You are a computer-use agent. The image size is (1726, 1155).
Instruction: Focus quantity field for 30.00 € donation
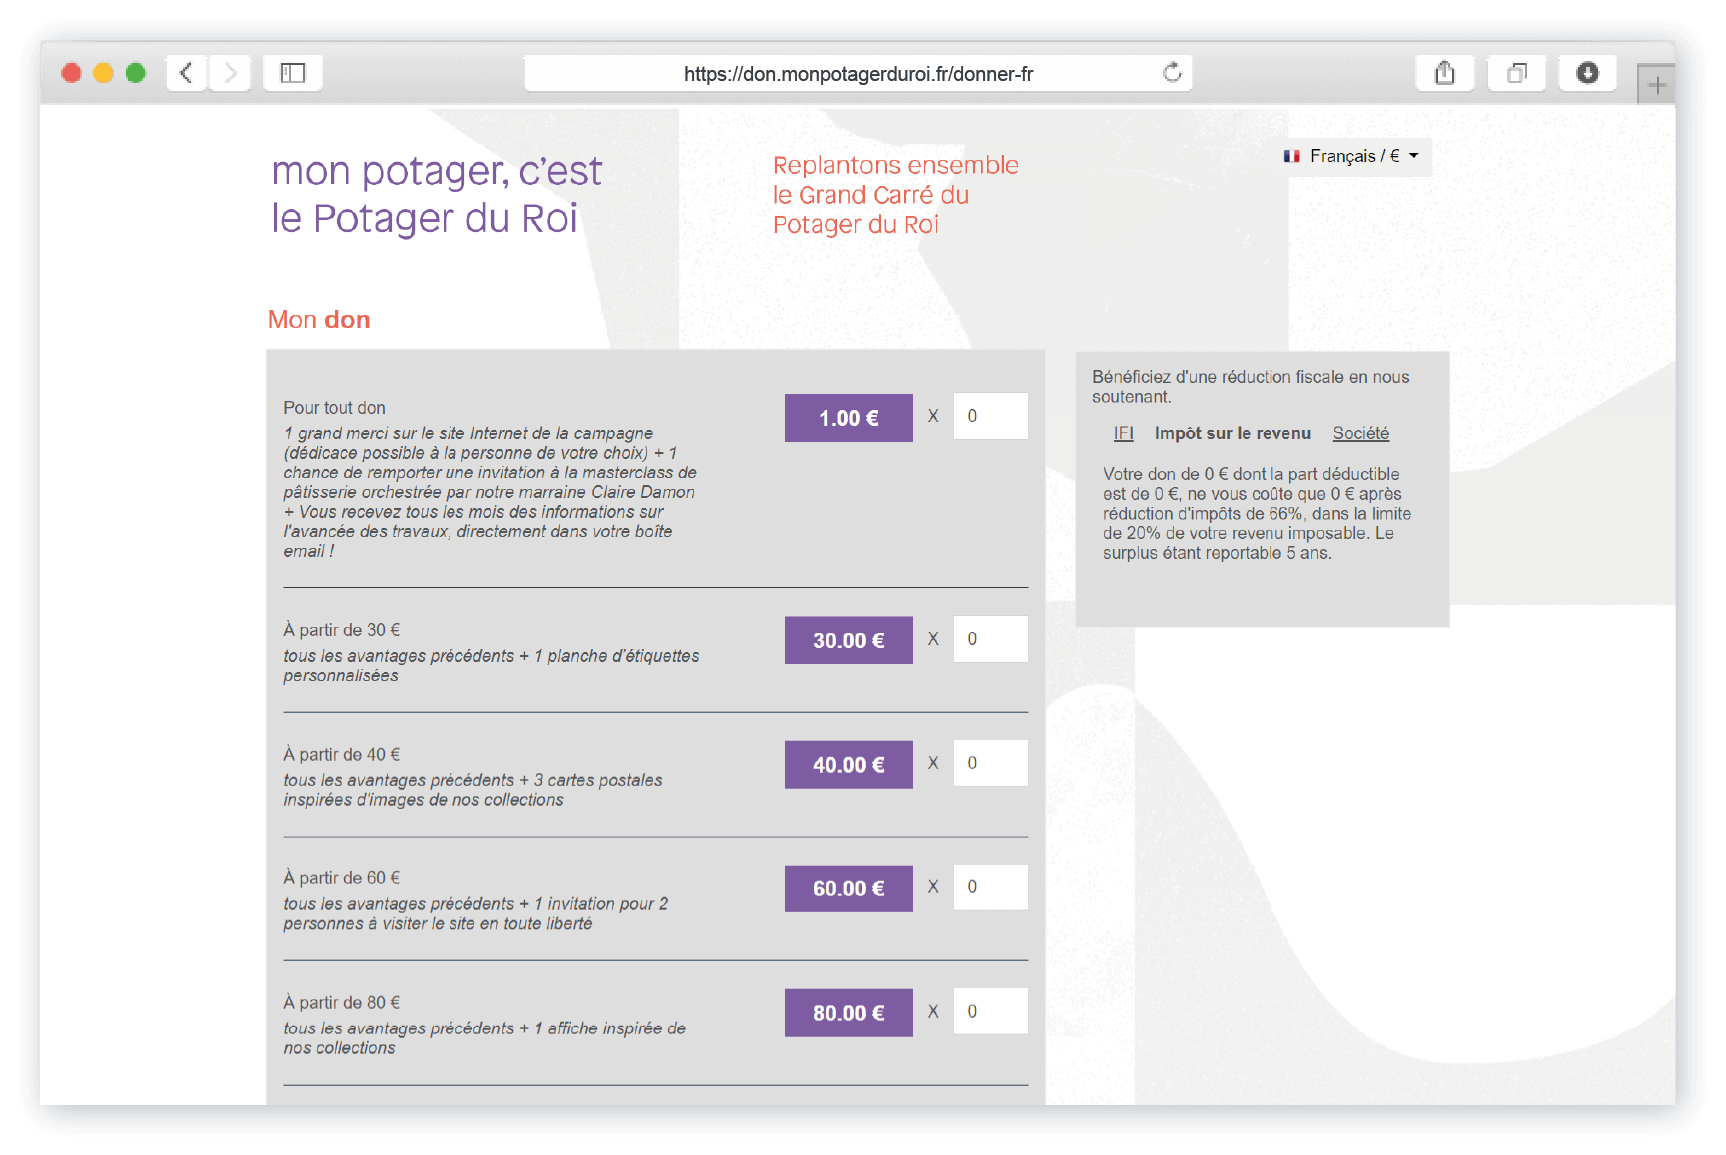990,639
